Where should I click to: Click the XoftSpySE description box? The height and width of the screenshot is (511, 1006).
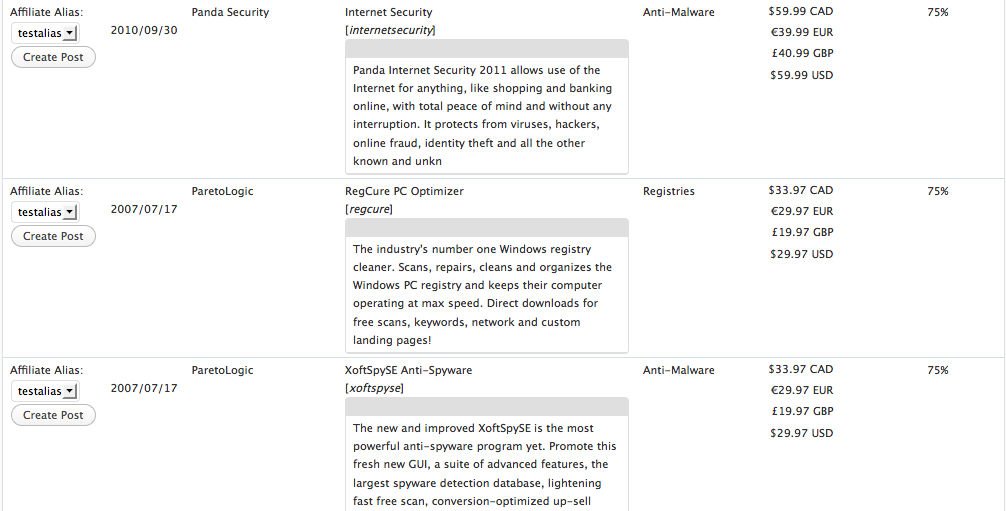coord(487,455)
